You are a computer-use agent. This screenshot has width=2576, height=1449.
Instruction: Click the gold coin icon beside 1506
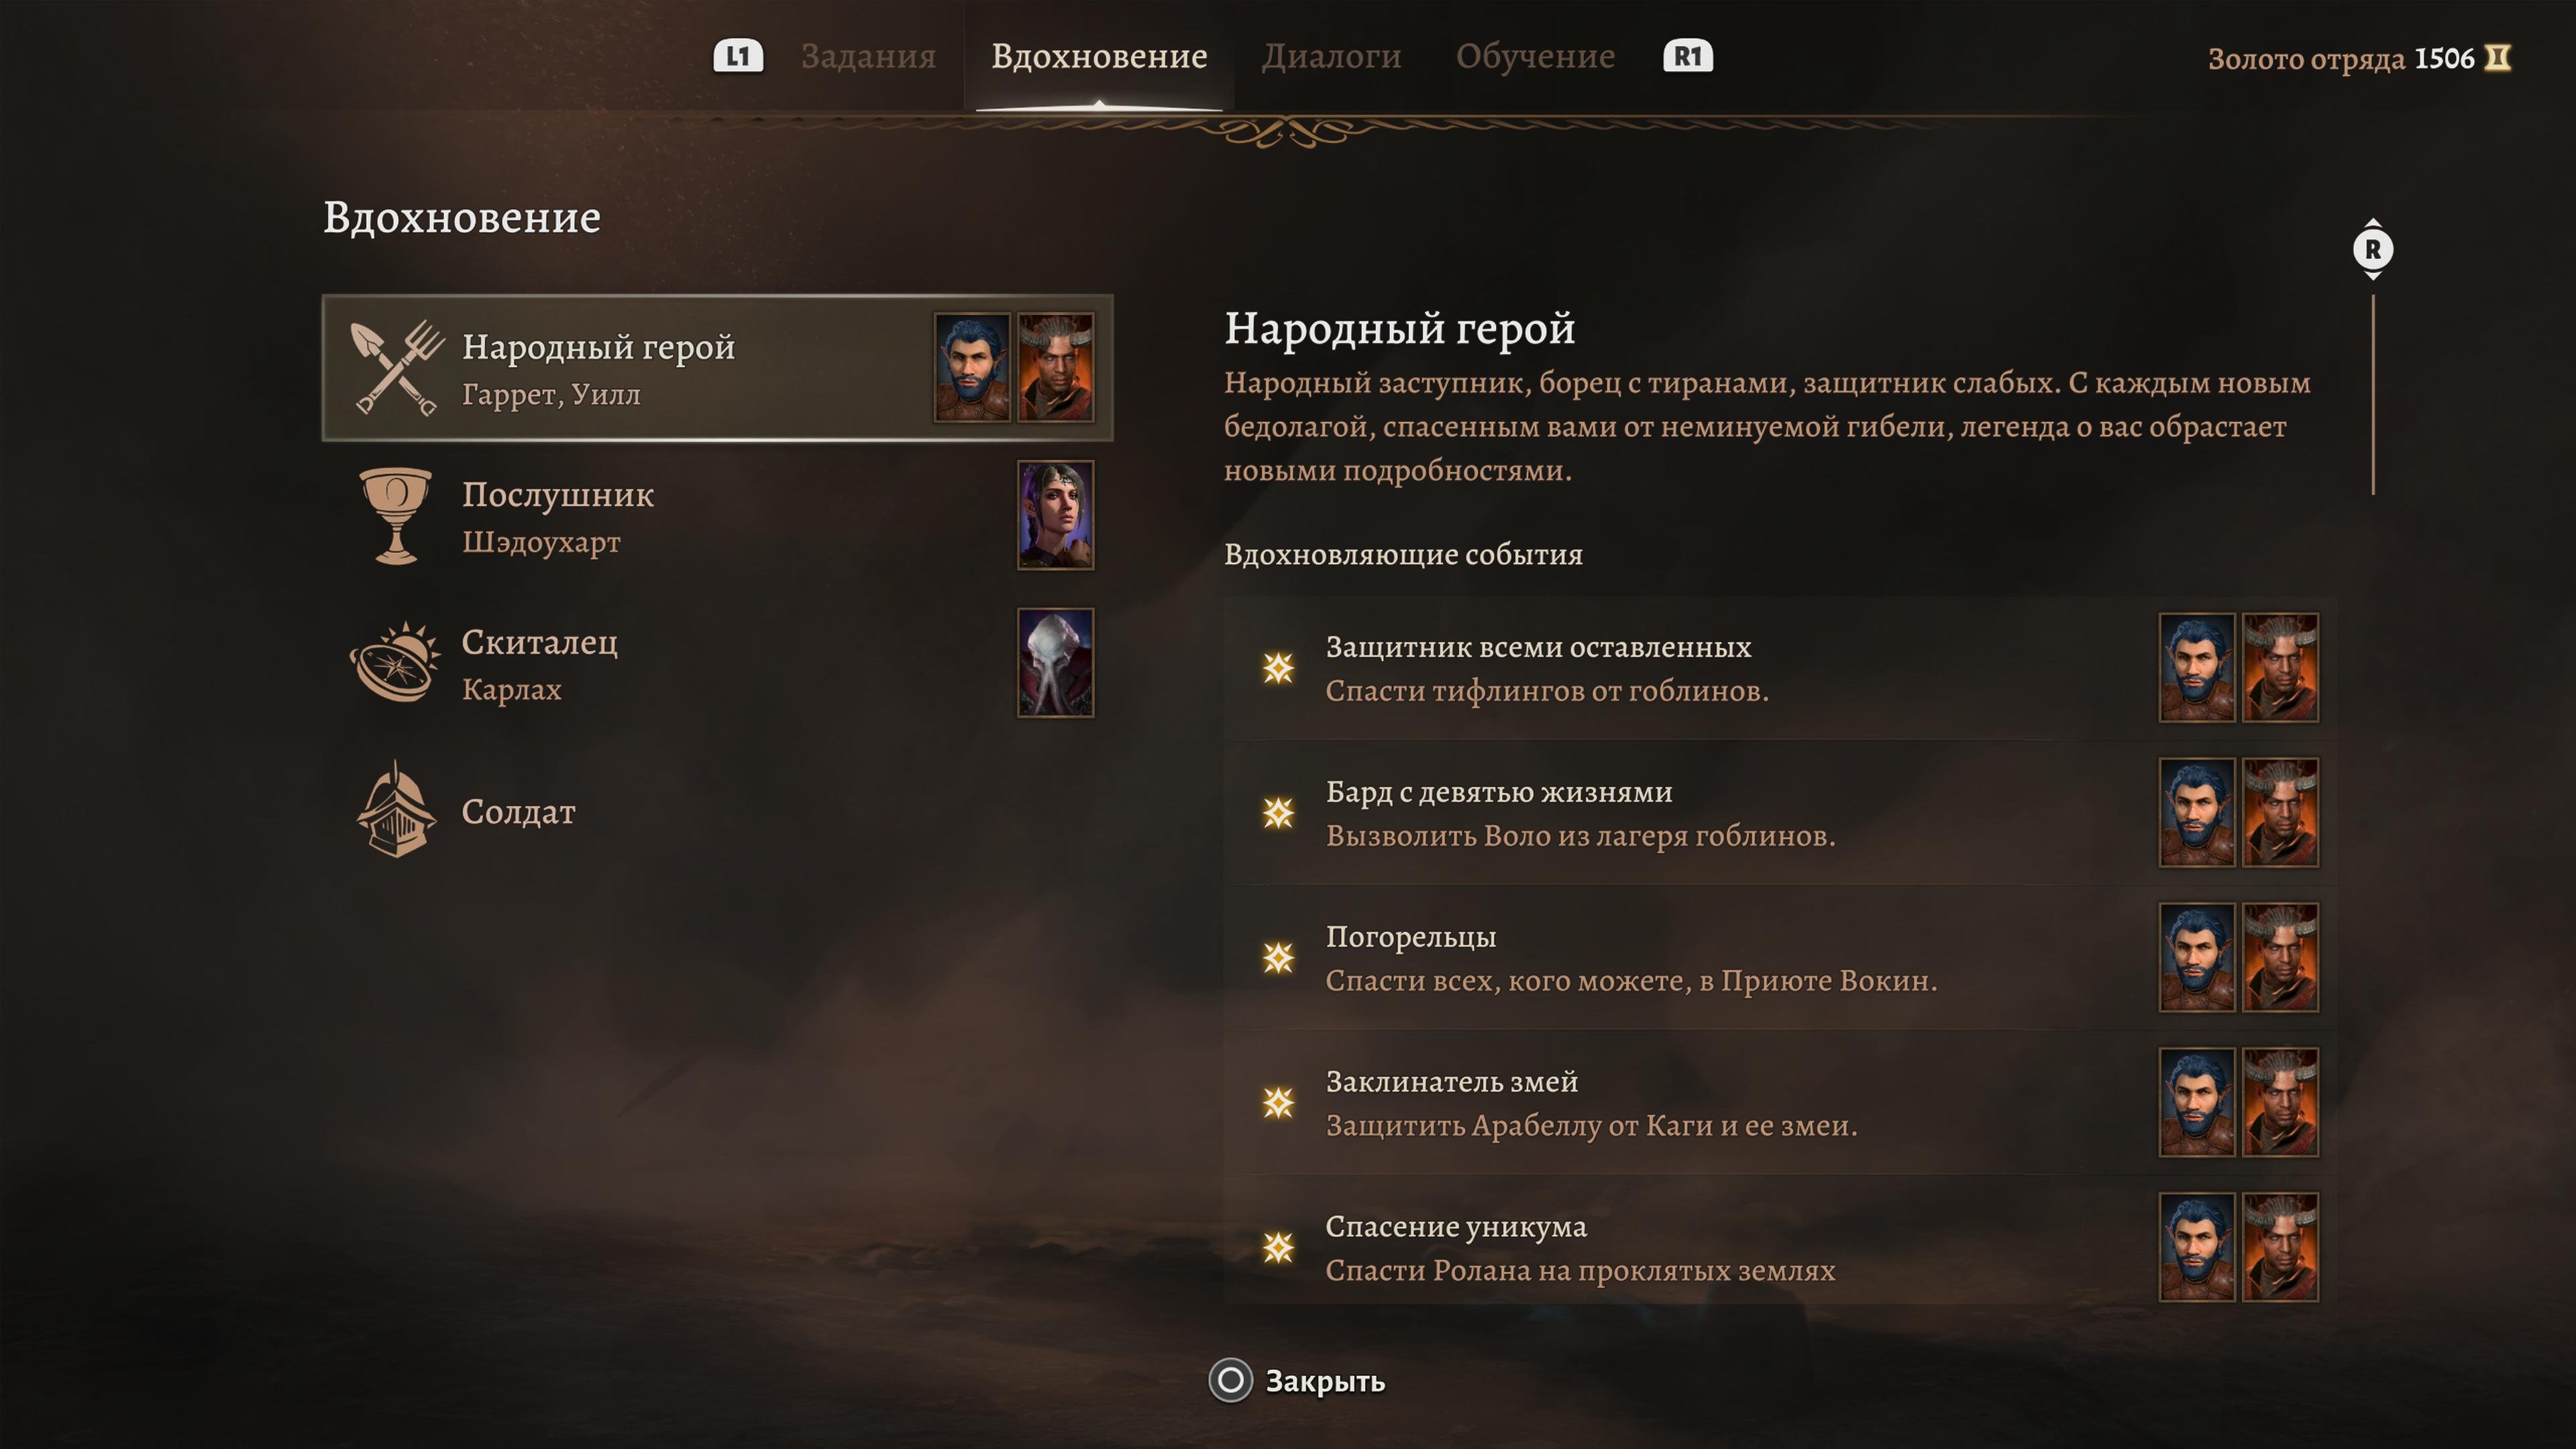[2498, 59]
